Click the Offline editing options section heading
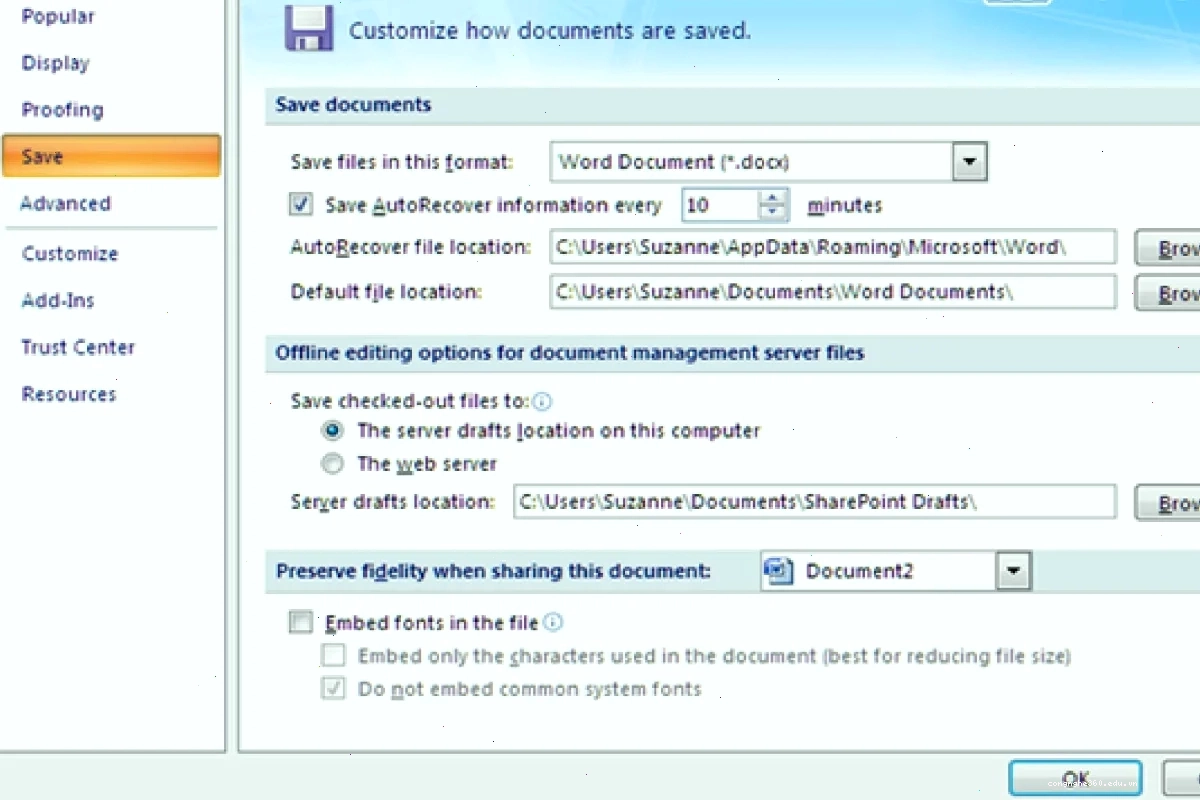Screen dimensions: 1200x800 (570, 352)
